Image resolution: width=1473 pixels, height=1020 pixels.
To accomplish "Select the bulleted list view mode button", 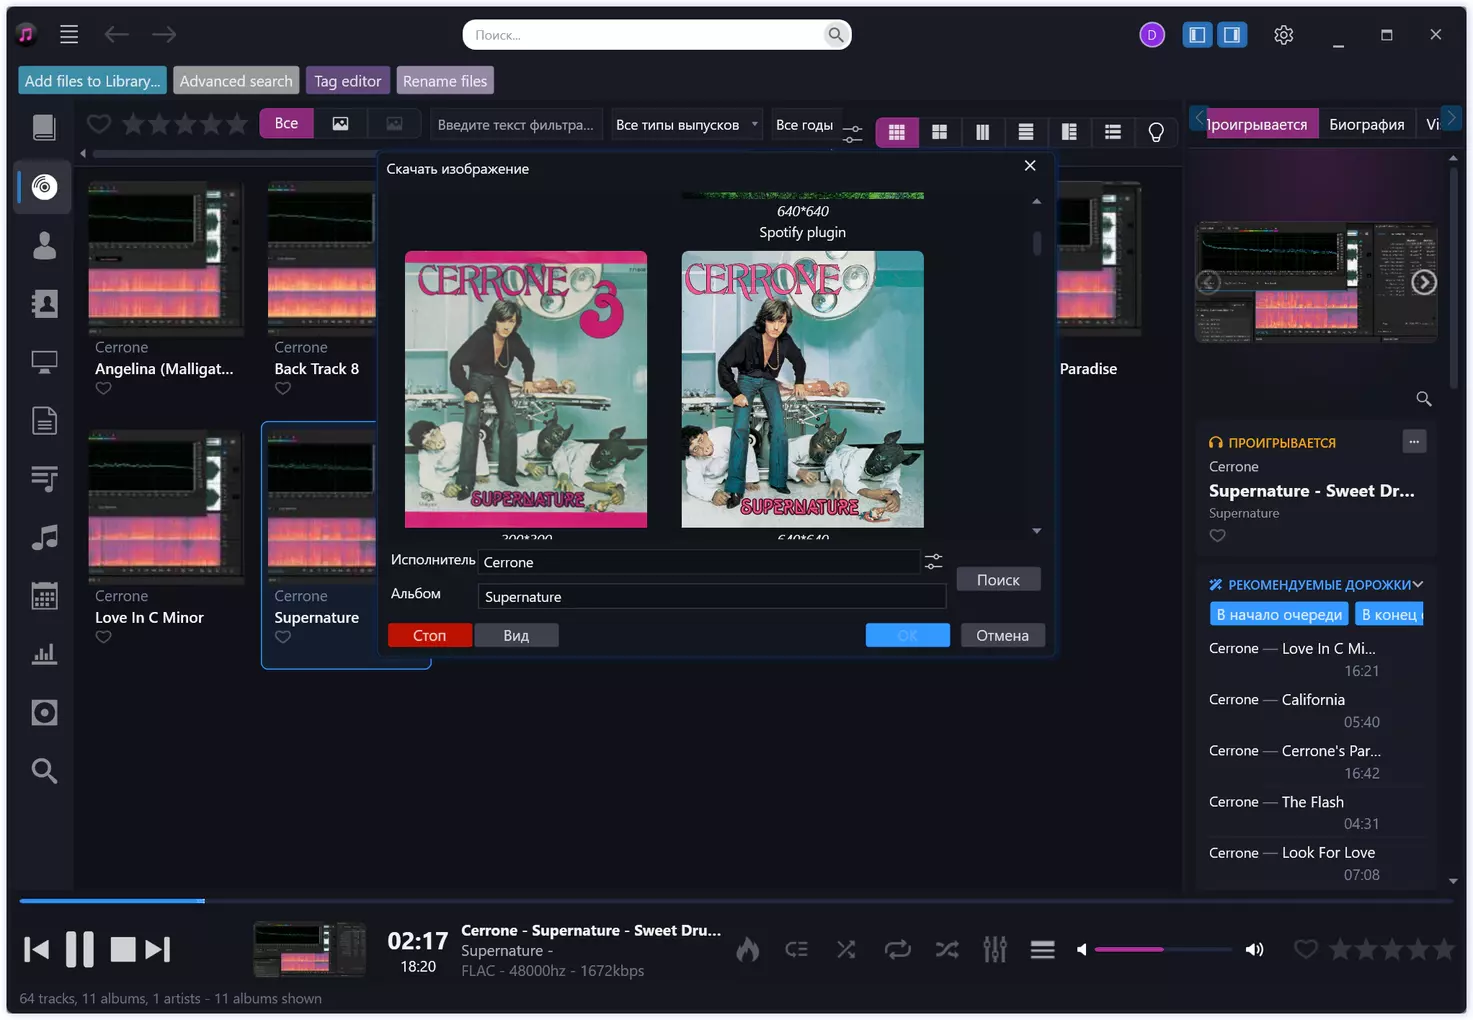I will coord(1113,132).
